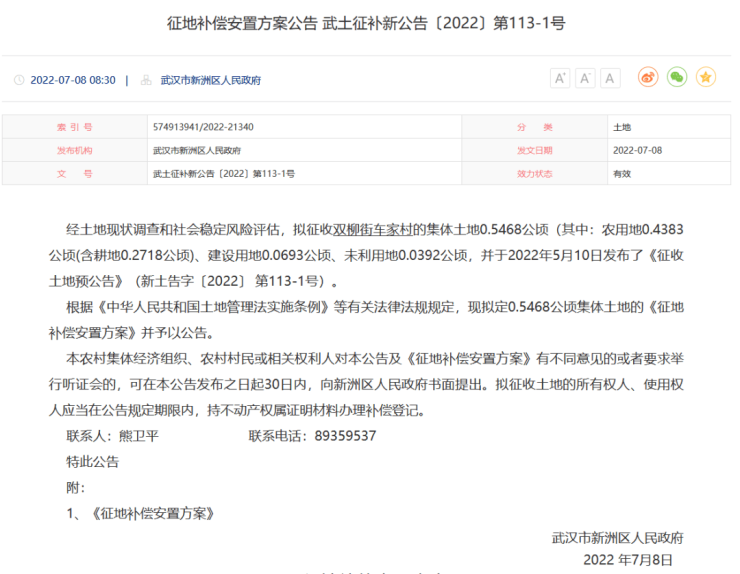Click index number 574913941/2022-21340
740x574 pixels.
203,127
